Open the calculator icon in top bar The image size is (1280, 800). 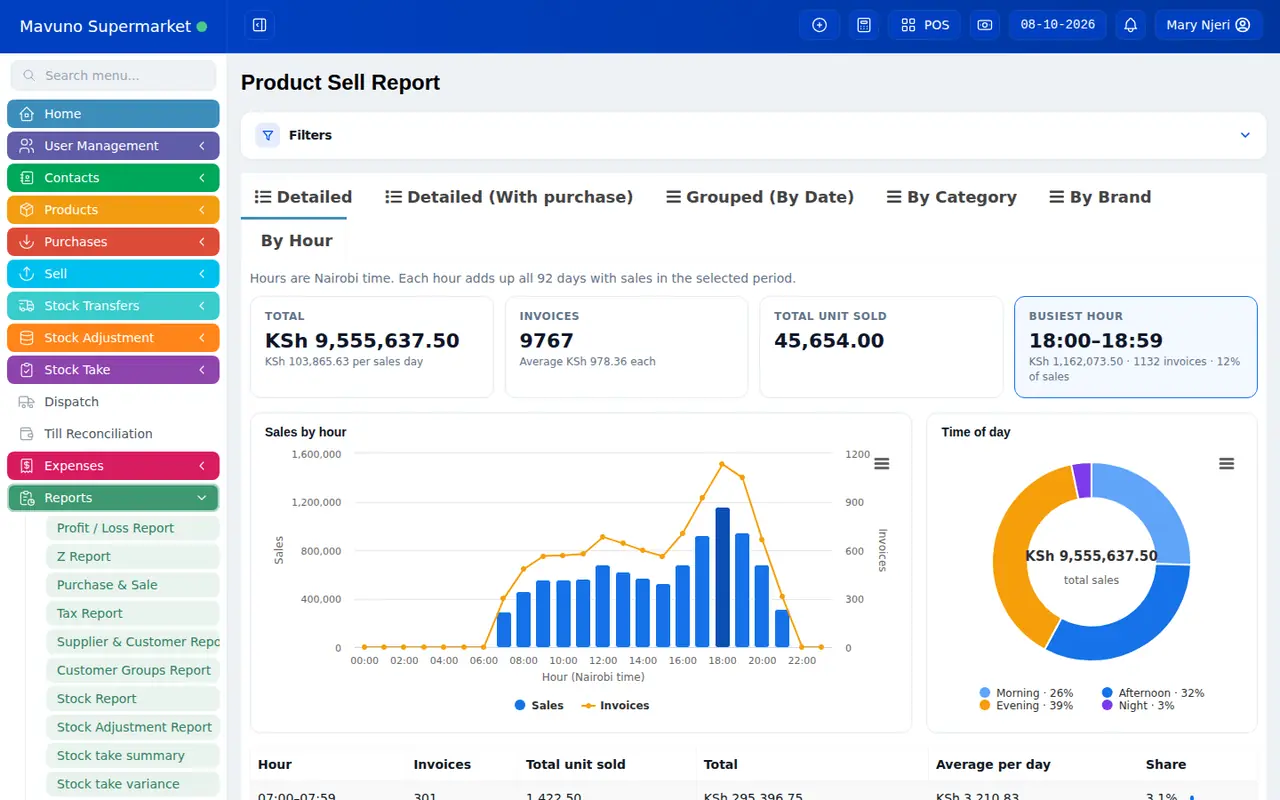(864, 25)
